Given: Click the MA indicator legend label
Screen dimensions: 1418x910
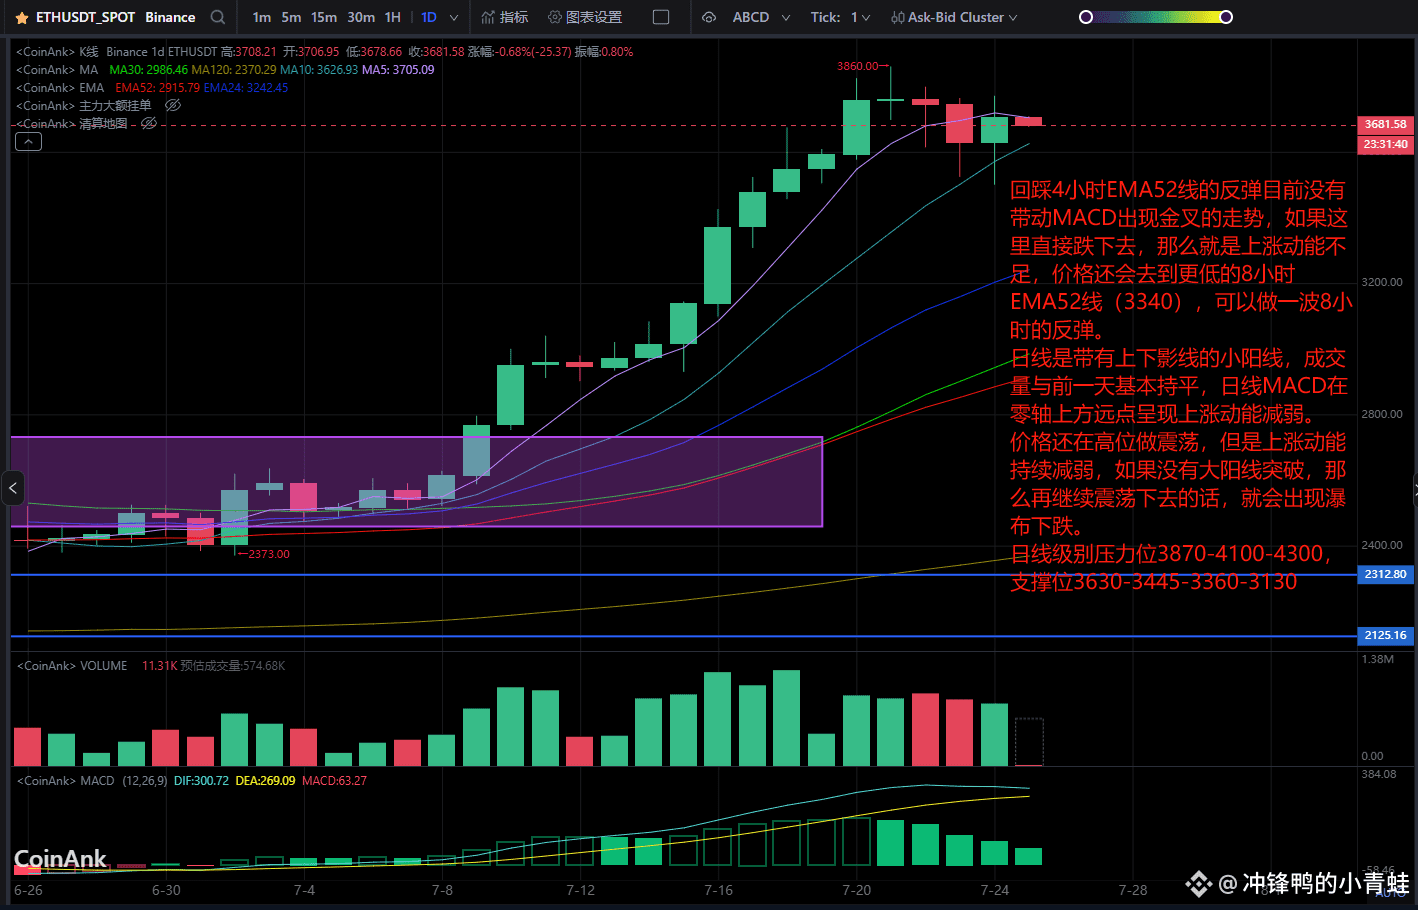Looking at the screenshot, I should click(x=89, y=69).
